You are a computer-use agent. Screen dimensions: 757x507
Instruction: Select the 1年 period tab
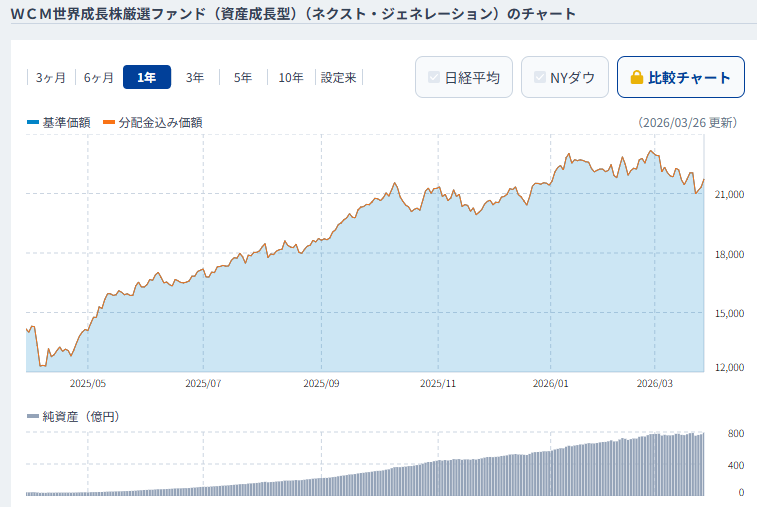click(x=147, y=77)
